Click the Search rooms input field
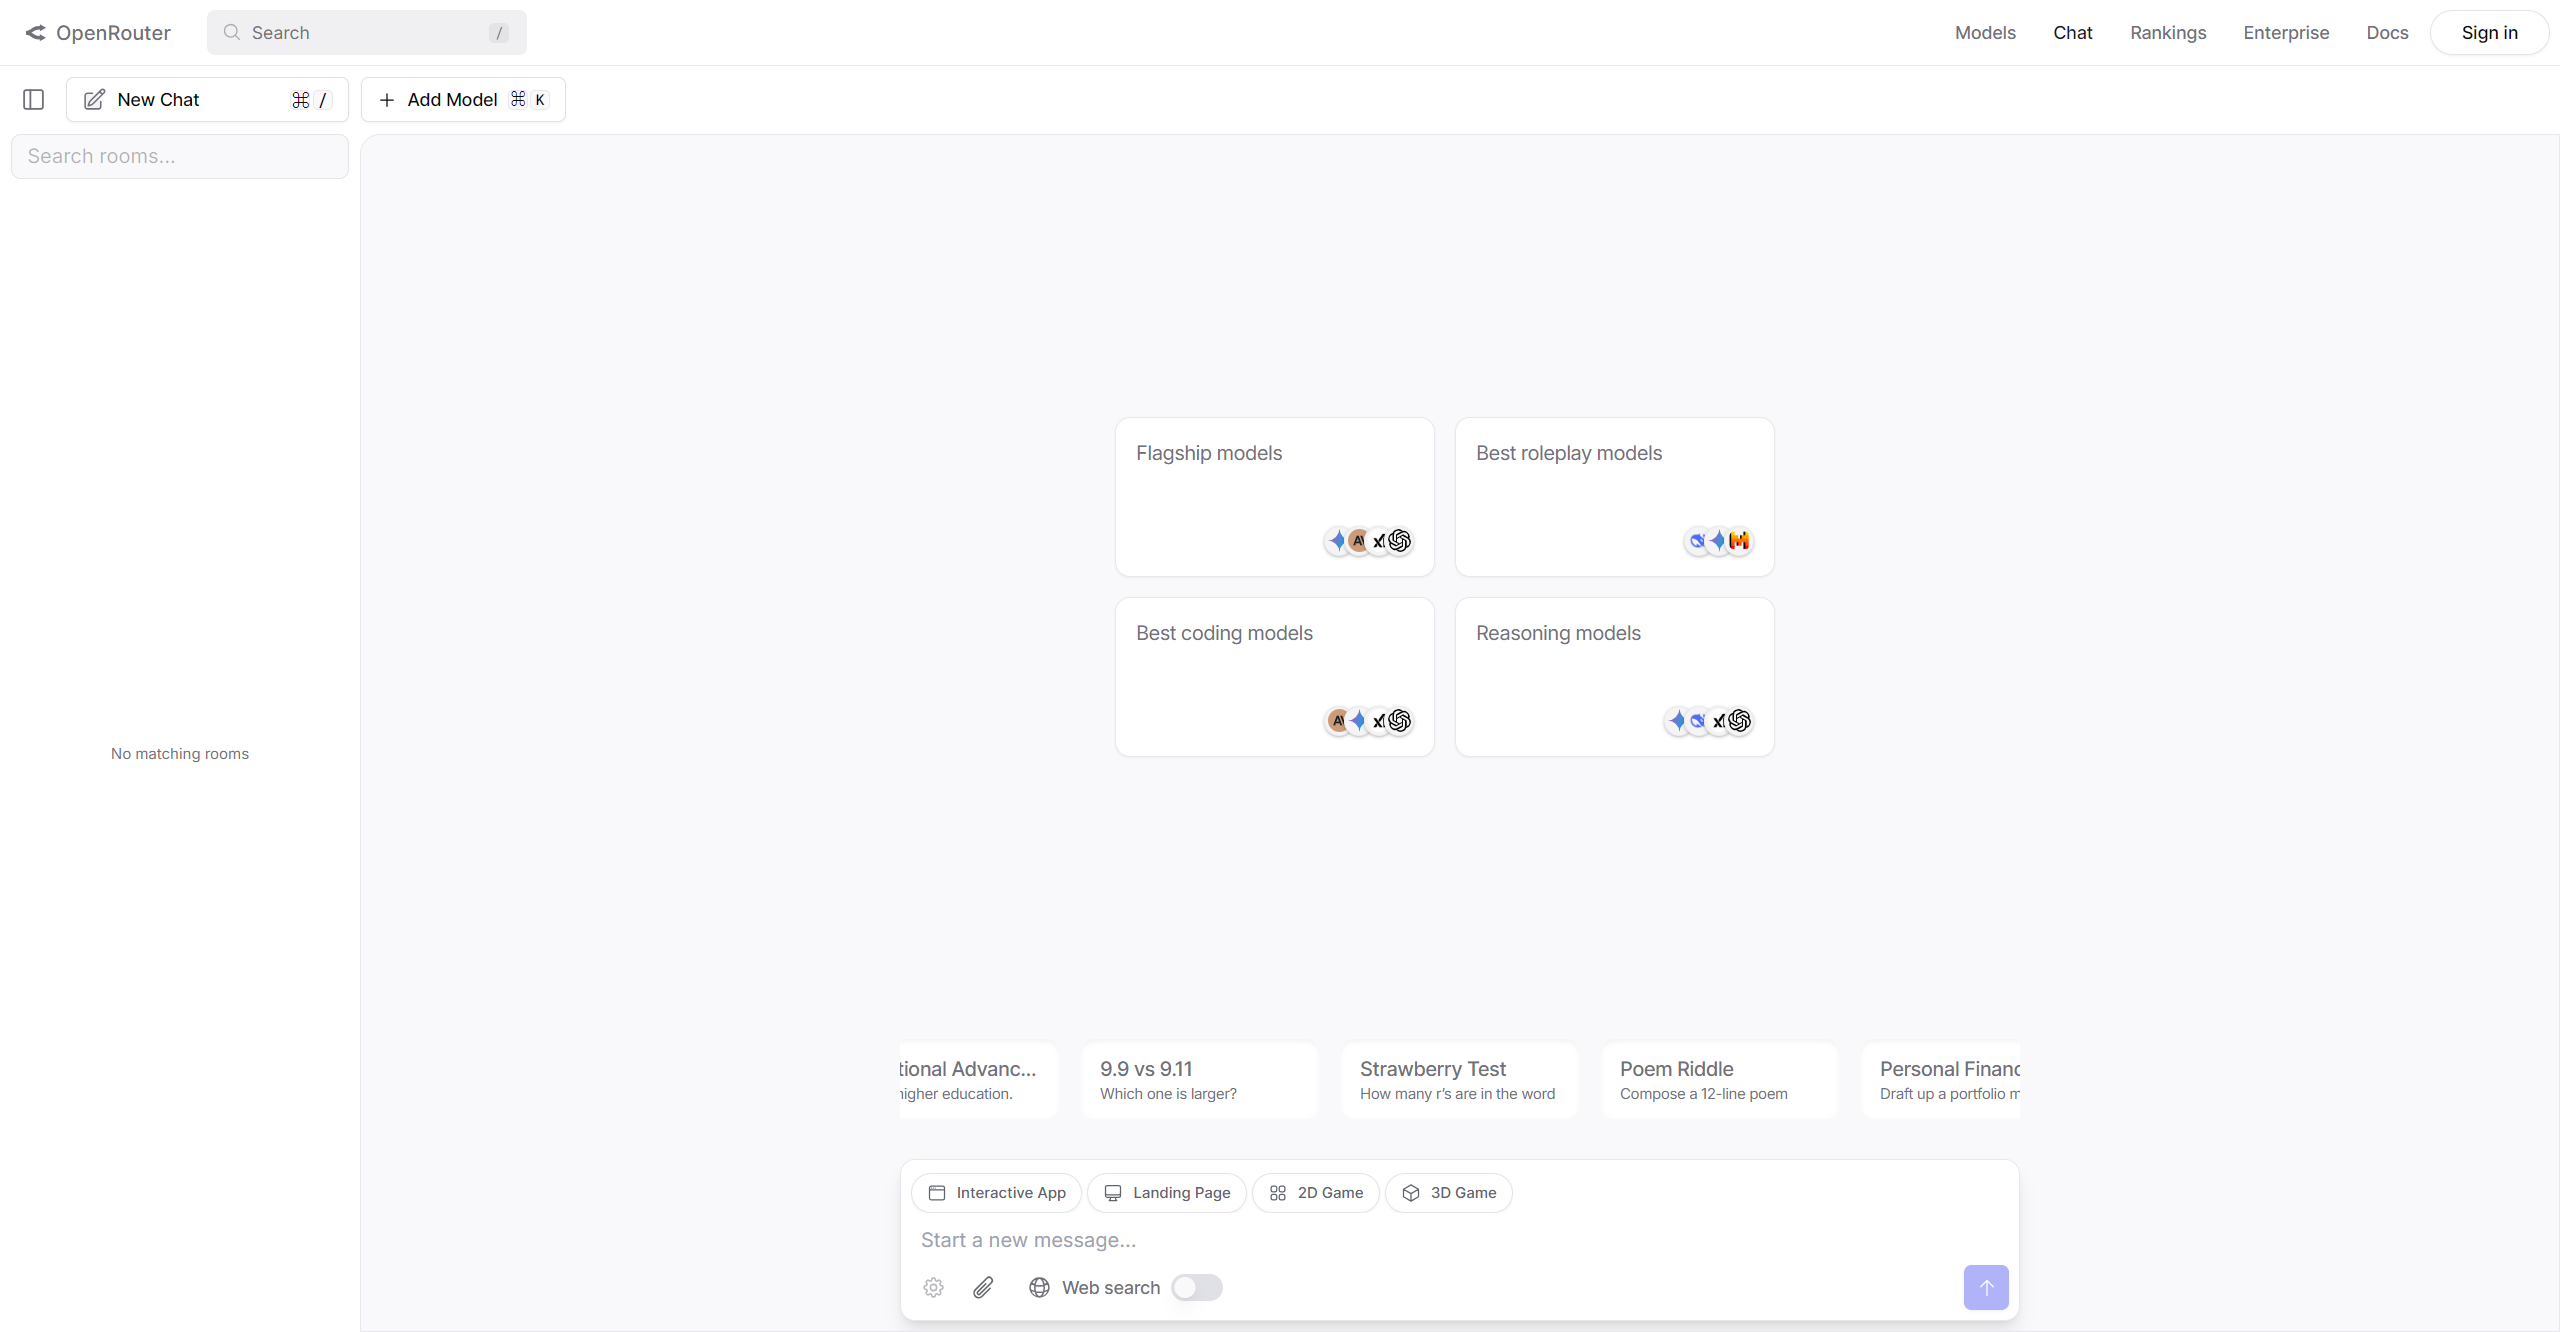 (x=180, y=156)
